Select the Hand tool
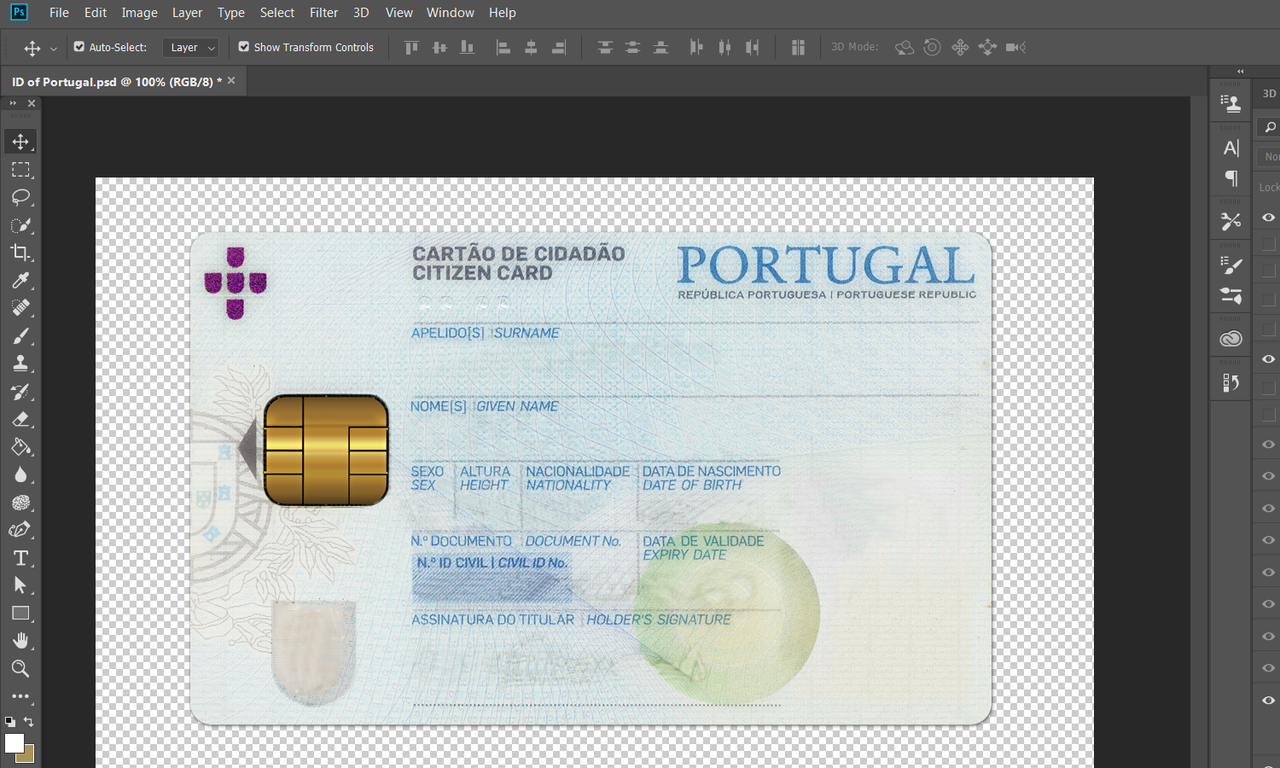The height and width of the screenshot is (768, 1280). pos(20,641)
